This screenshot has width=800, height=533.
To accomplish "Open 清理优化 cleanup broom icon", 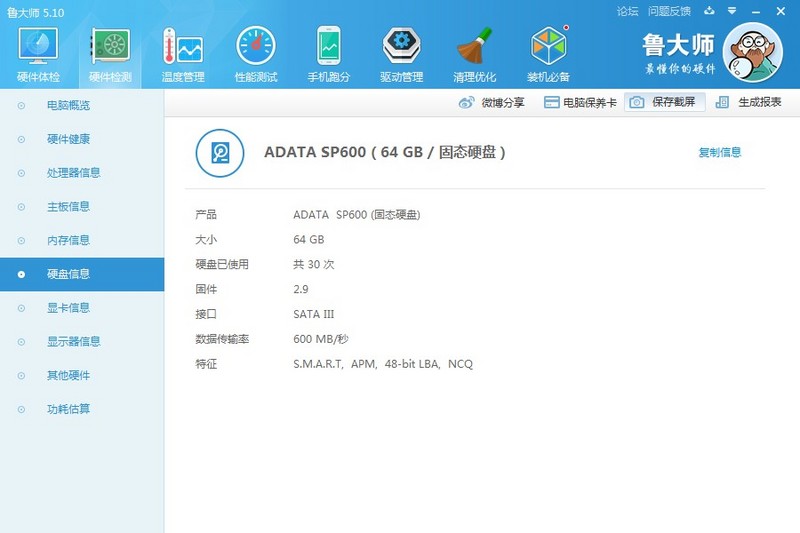I will pyautogui.click(x=474, y=54).
